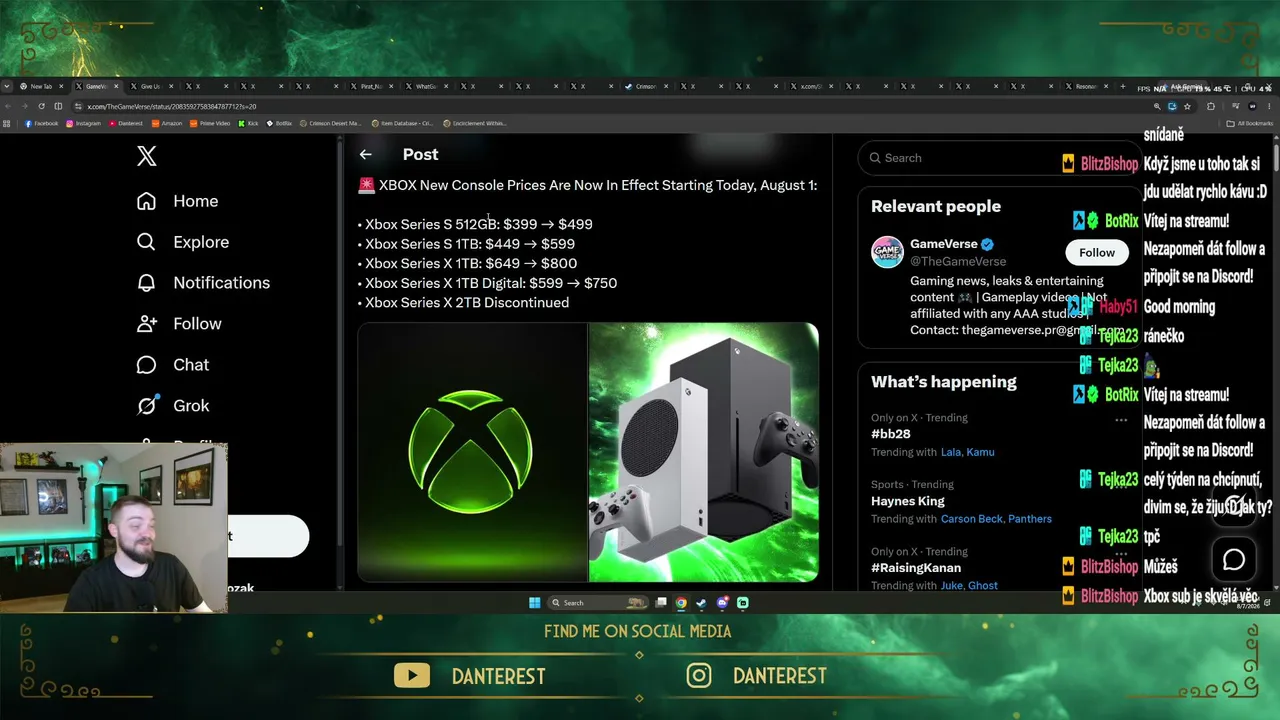This screenshot has width=1280, height=720.
Task: Open the Notifications link text
Action: [x=221, y=283]
